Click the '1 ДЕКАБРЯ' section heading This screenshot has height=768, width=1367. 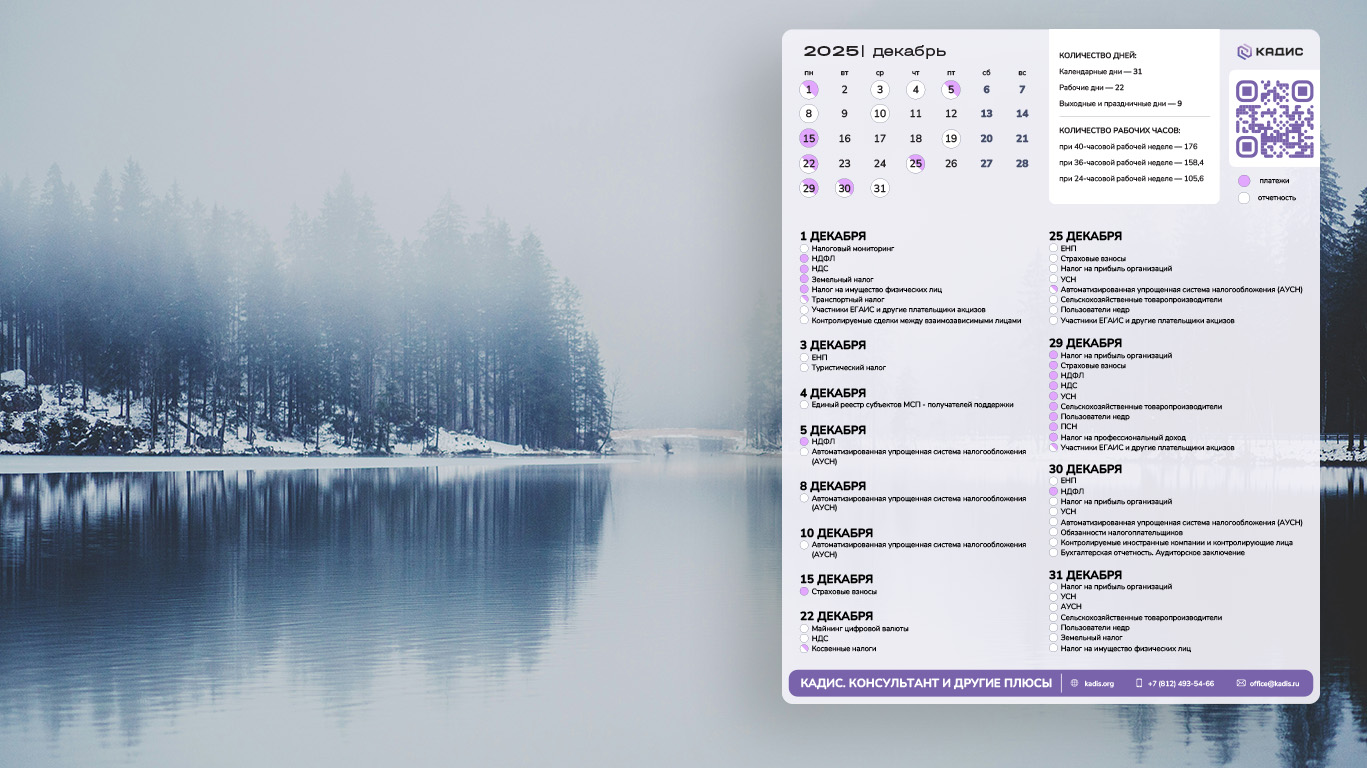pyautogui.click(x=833, y=236)
